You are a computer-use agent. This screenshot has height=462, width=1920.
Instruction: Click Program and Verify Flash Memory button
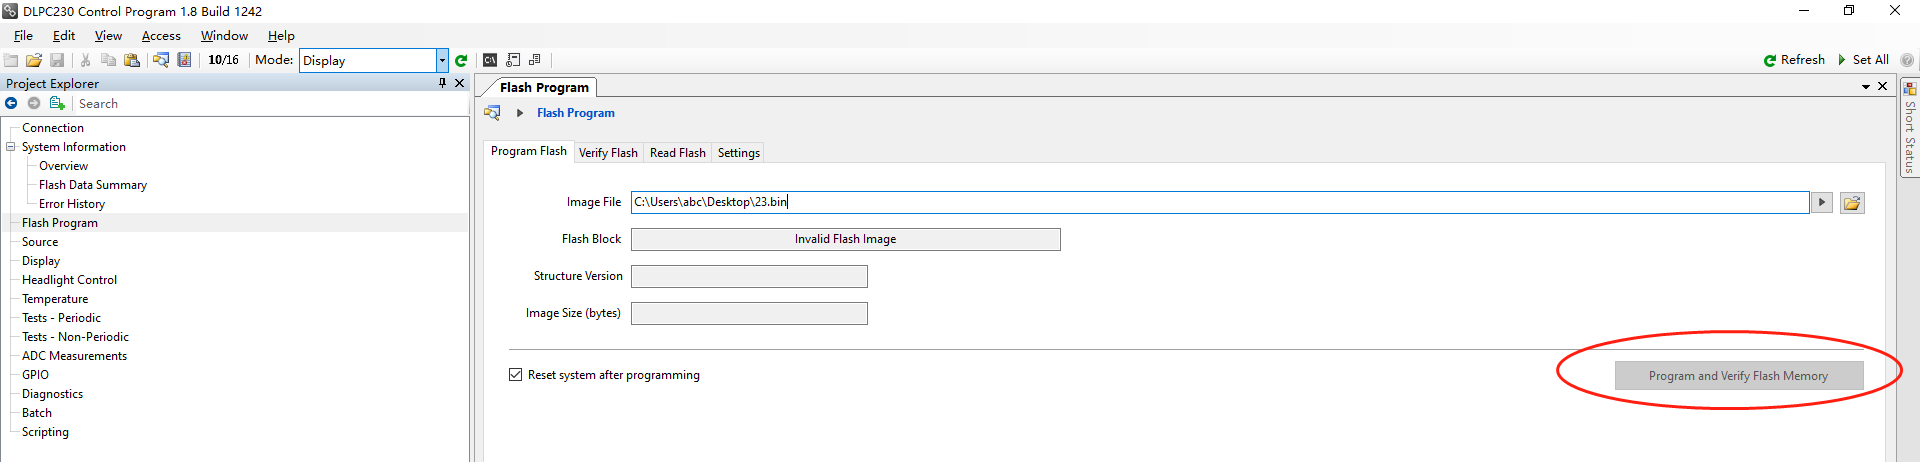tap(1739, 376)
